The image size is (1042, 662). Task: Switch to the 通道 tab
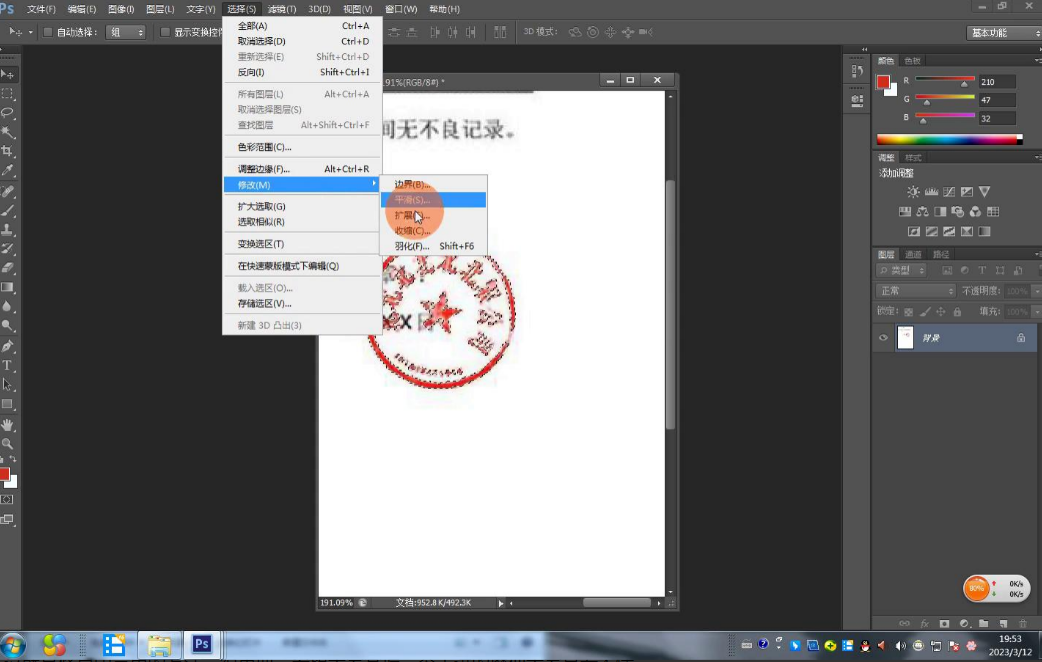(913, 254)
